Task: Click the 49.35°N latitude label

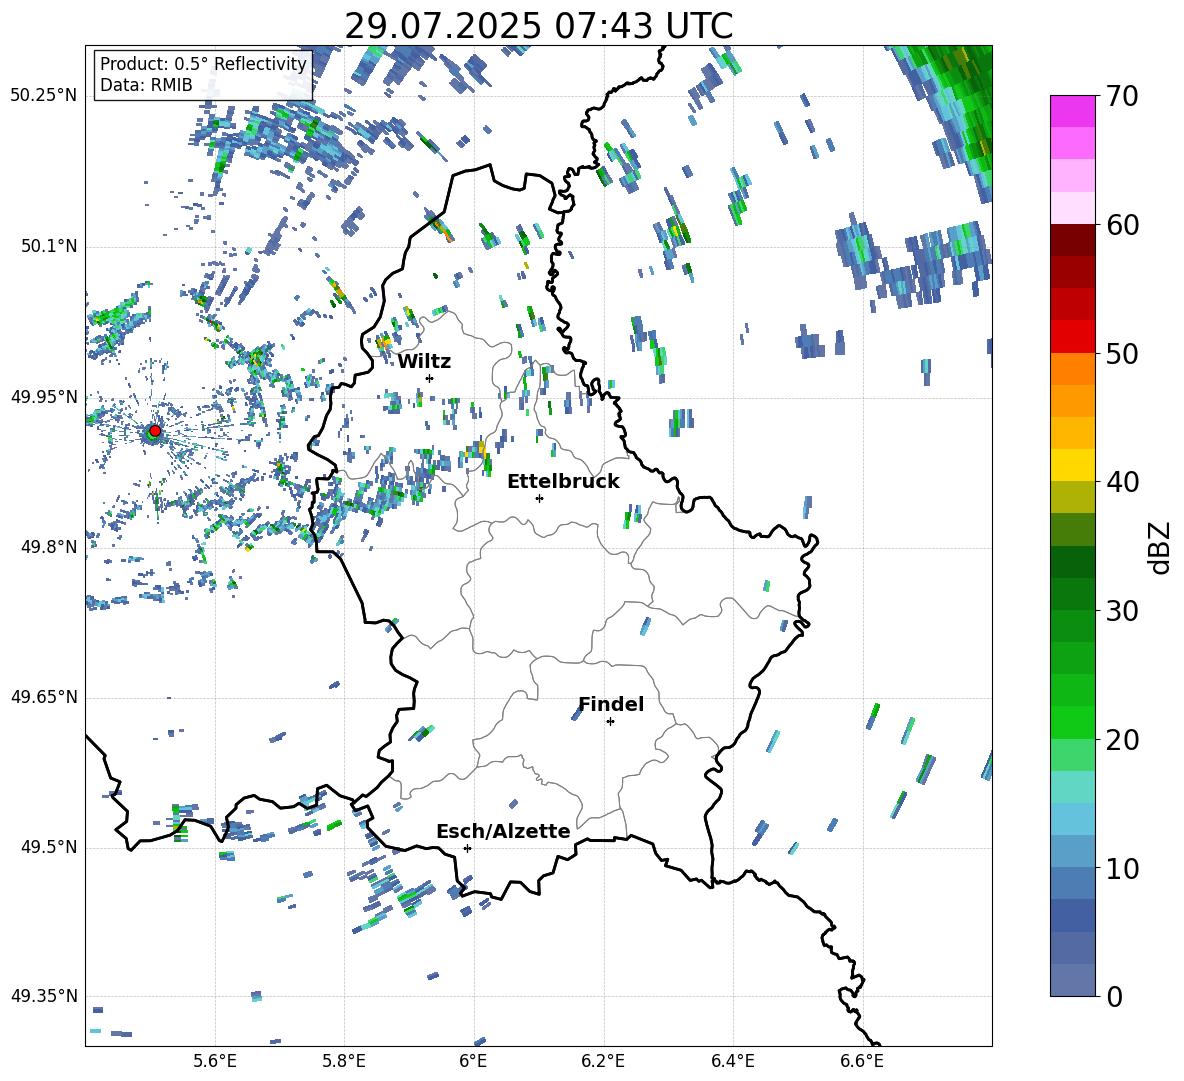Action: click(x=45, y=996)
